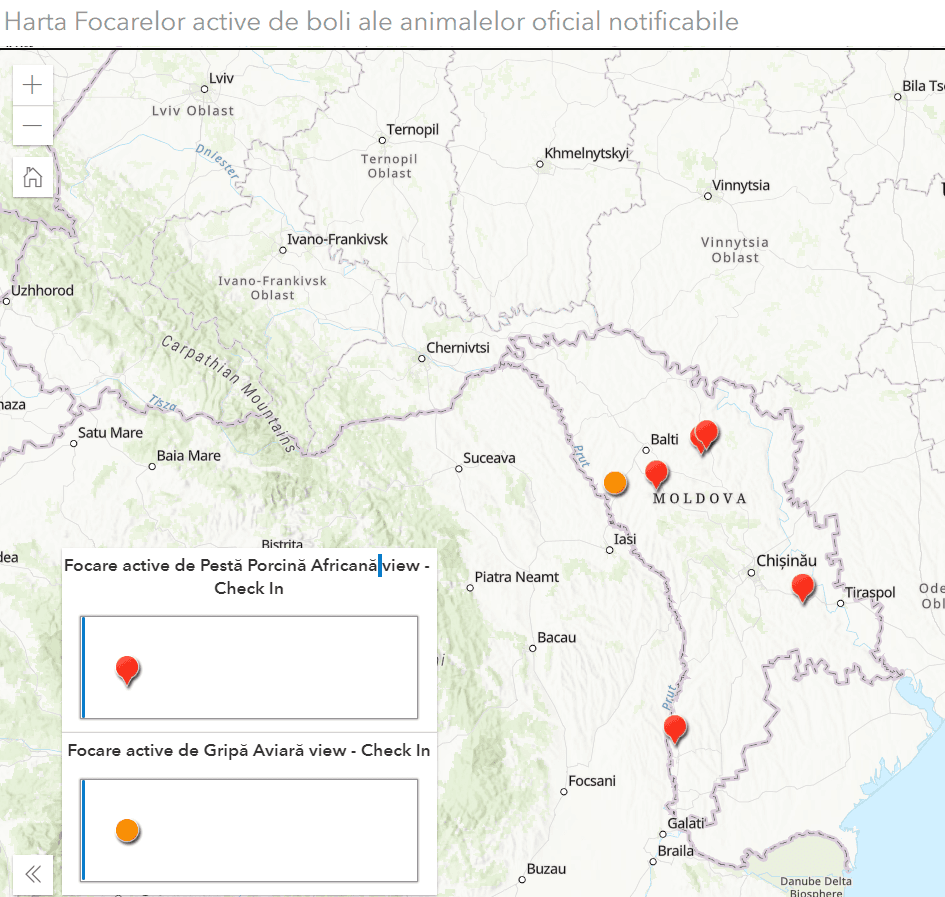Click the Ivano-Frankivsk city label

coord(337,239)
